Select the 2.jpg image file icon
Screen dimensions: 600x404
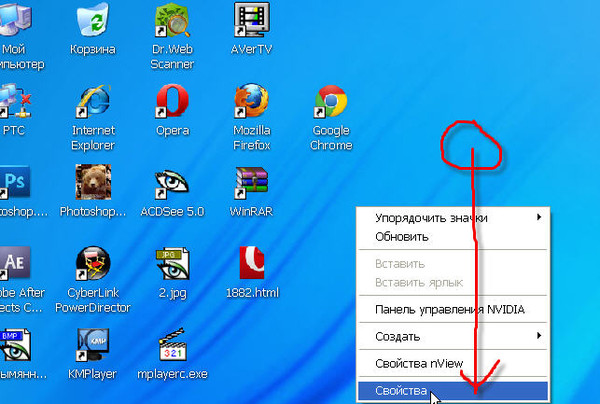pos(172,264)
